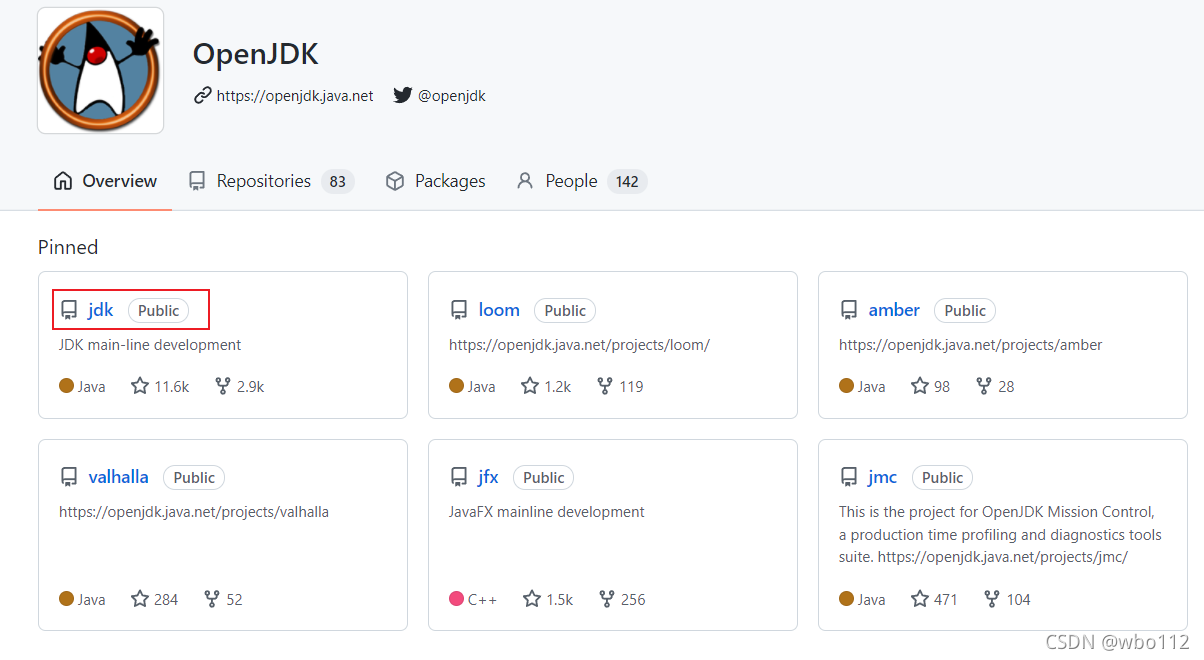Click the C++ language color dot
Screen dimensions: 1204x660
click(457, 599)
